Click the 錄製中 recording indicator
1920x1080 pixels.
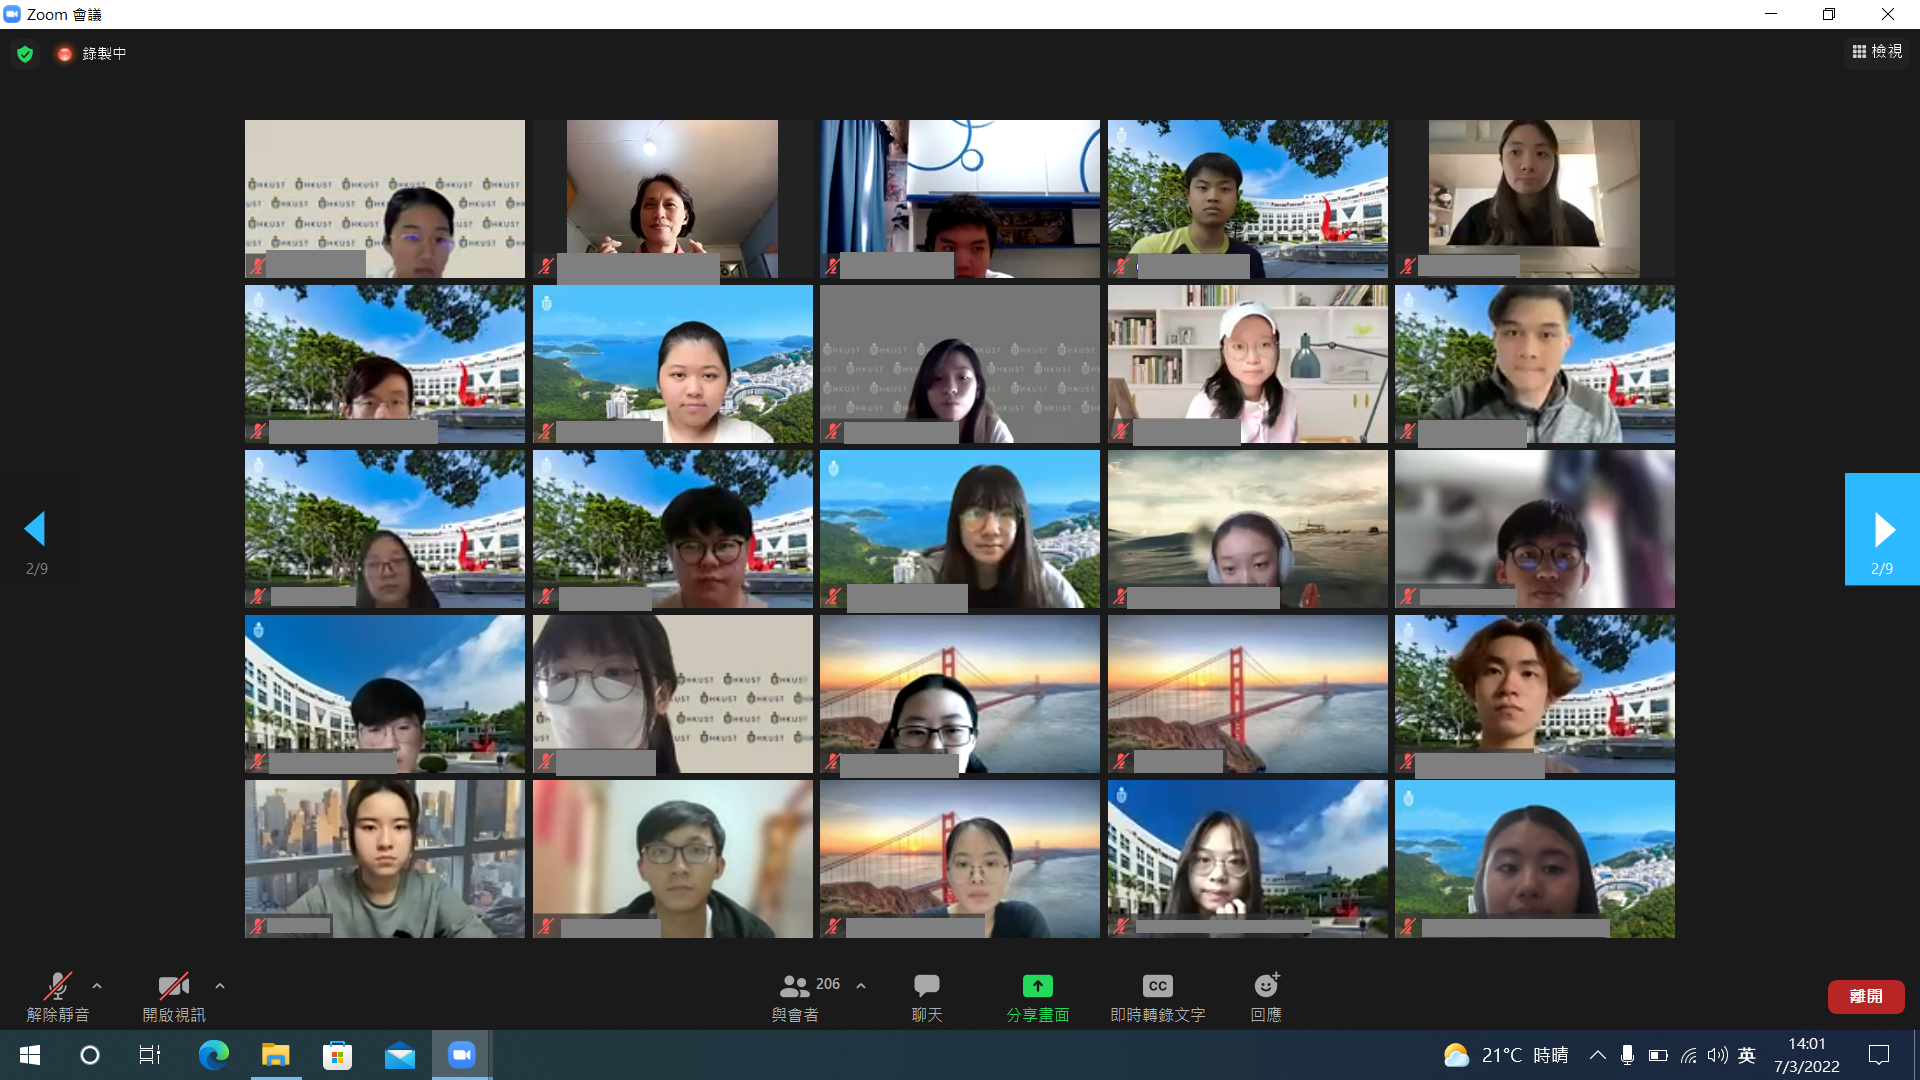tap(93, 54)
